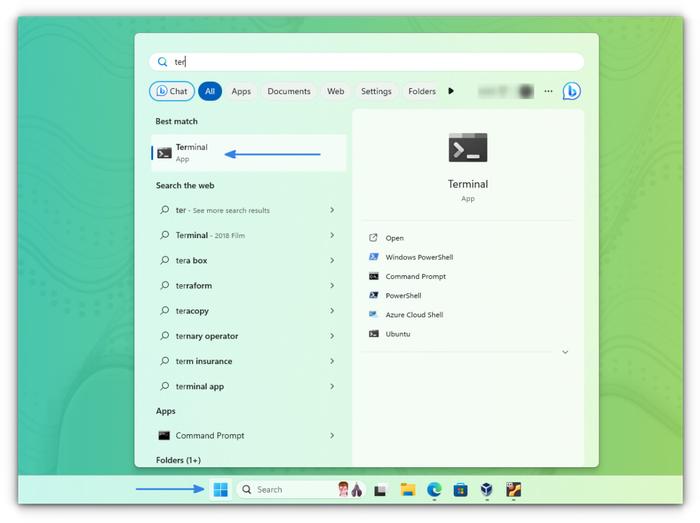The width and height of the screenshot is (700, 523).
Task: Expand the Command Prompt app result arrow
Action: [x=332, y=435]
